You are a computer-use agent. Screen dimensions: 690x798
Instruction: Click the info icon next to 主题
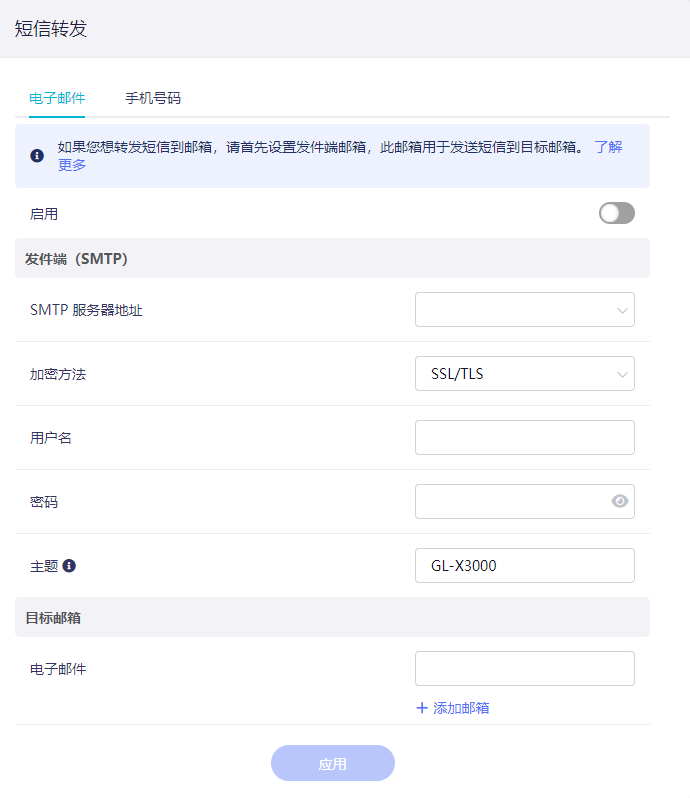[69, 565]
